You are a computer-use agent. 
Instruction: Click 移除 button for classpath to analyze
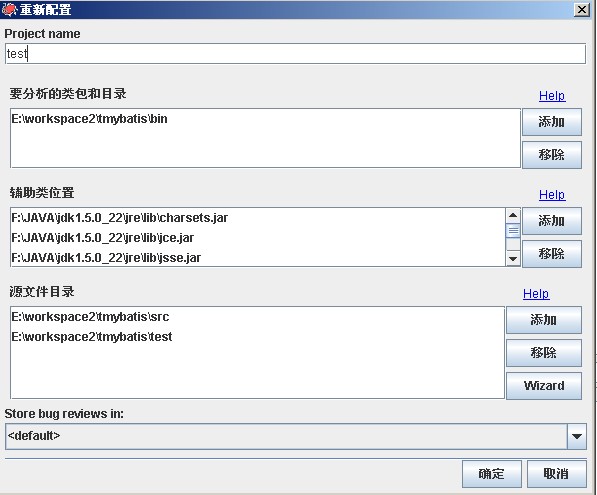point(552,155)
